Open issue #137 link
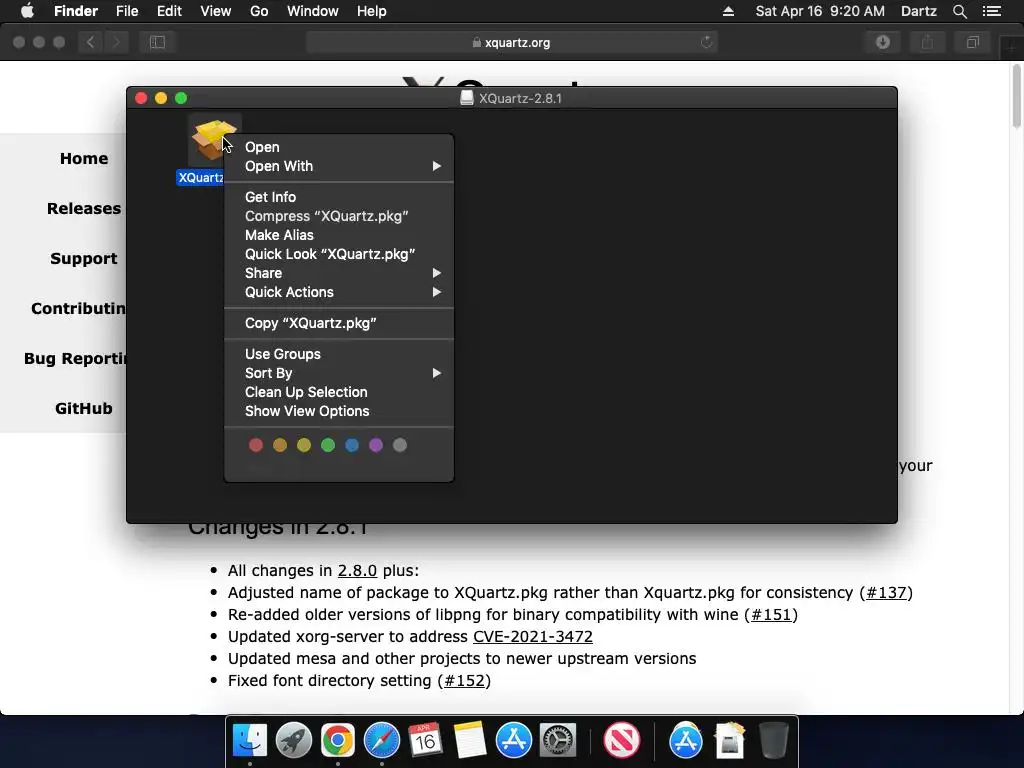Viewport: 1024px width, 768px height. click(x=886, y=593)
